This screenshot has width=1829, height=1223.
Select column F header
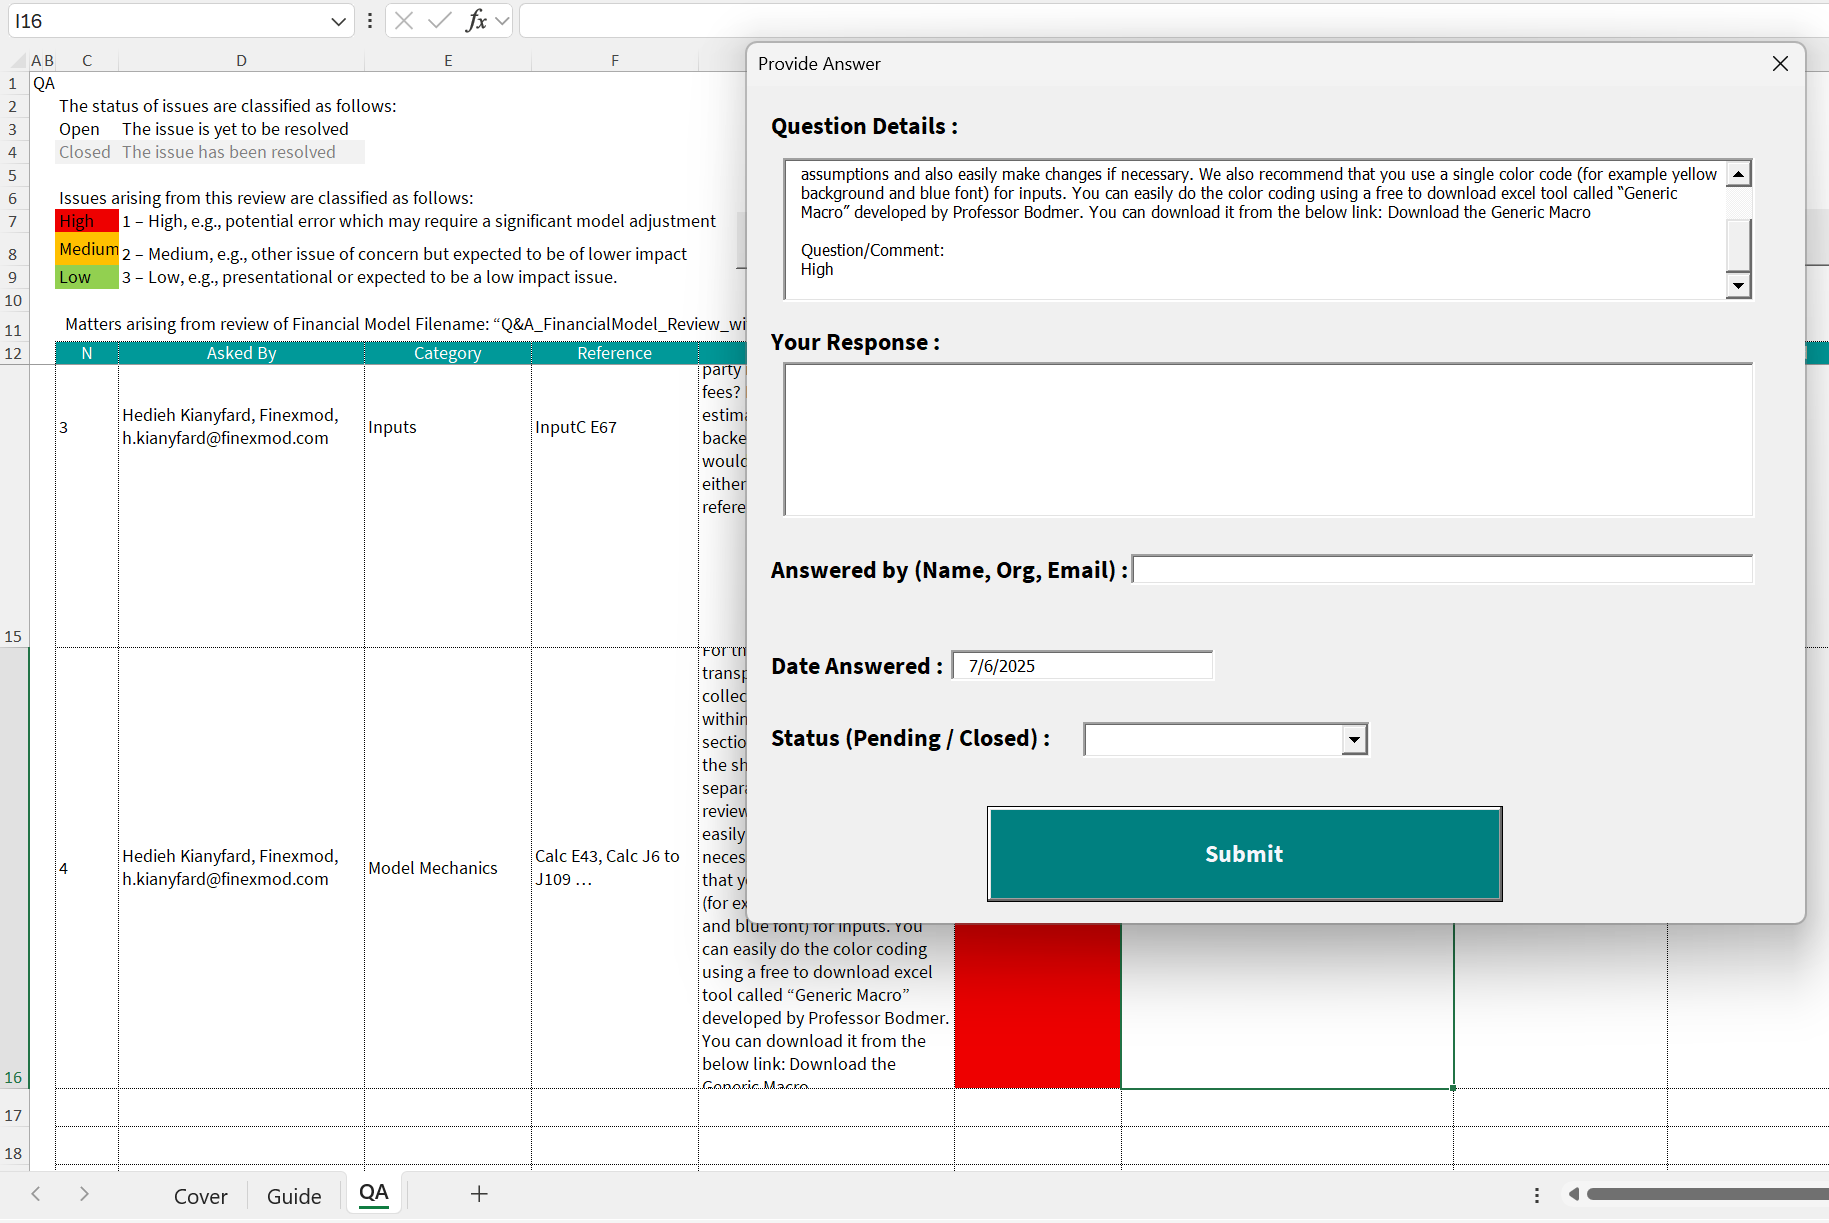coord(615,61)
